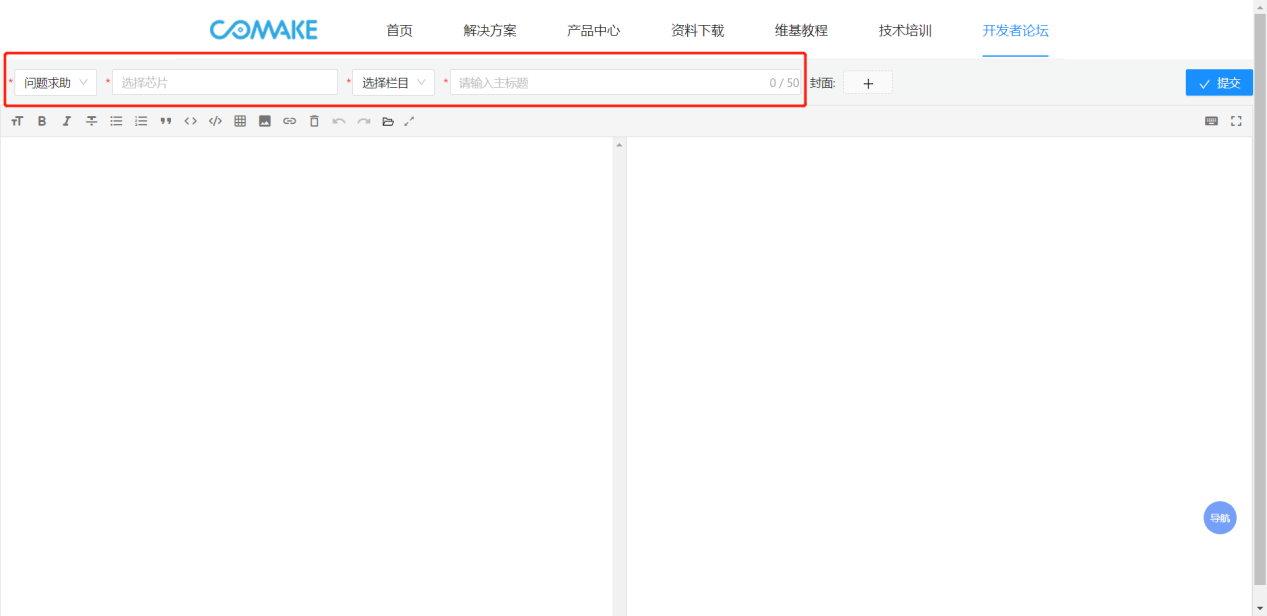The width and height of the screenshot is (1267, 616).
Task: Click the blue 提交 submit button
Action: pos(1218,83)
